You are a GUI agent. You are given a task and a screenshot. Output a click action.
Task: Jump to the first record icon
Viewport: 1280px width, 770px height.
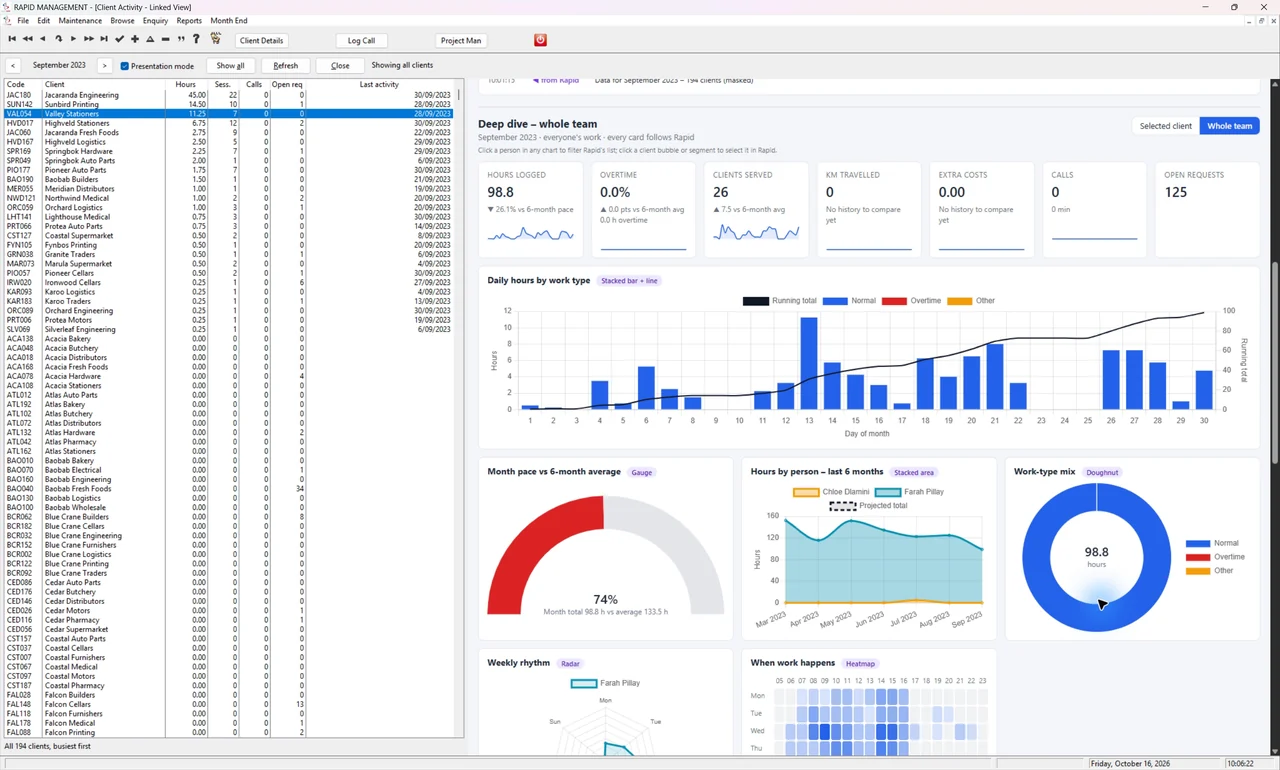click(12, 40)
